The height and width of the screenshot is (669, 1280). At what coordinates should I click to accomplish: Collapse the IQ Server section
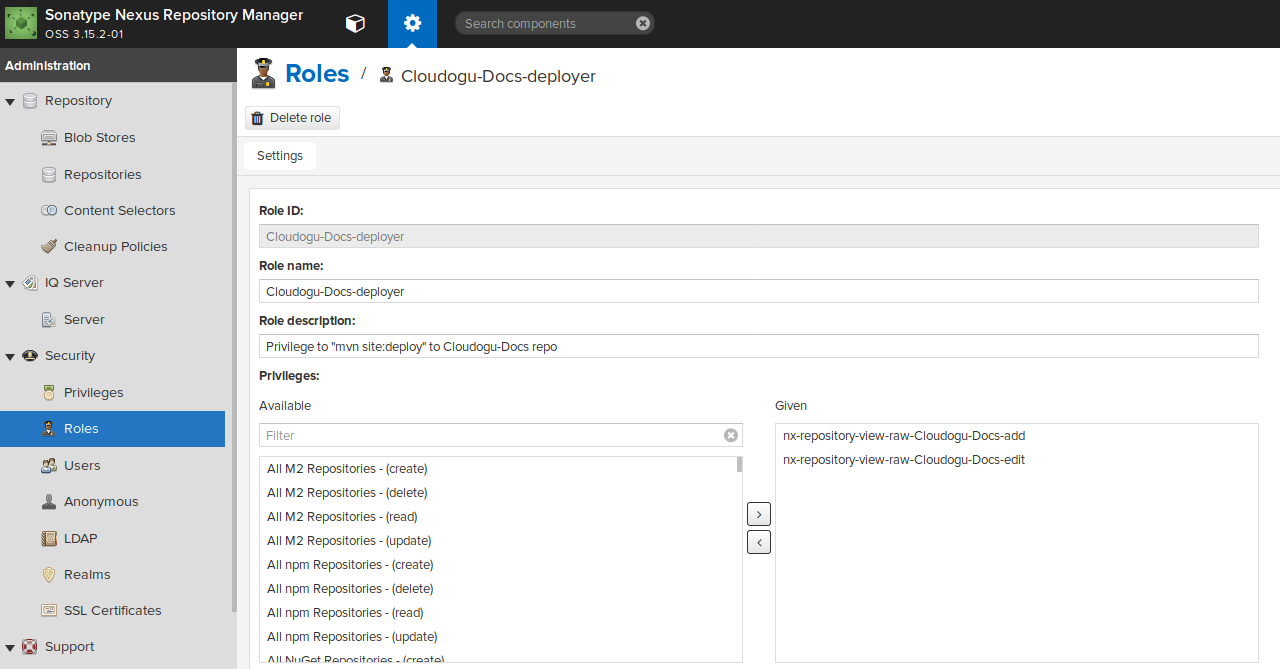click(10, 283)
